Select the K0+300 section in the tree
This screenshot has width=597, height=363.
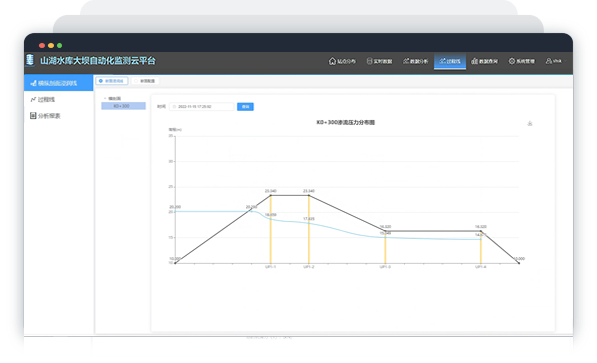[123, 106]
